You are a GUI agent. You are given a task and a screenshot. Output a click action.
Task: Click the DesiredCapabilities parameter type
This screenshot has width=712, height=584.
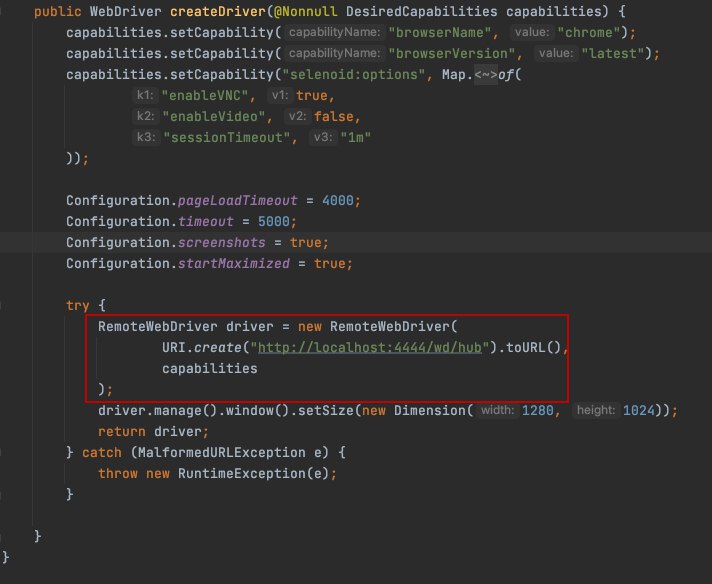pyautogui.click(x=421, y=11)
